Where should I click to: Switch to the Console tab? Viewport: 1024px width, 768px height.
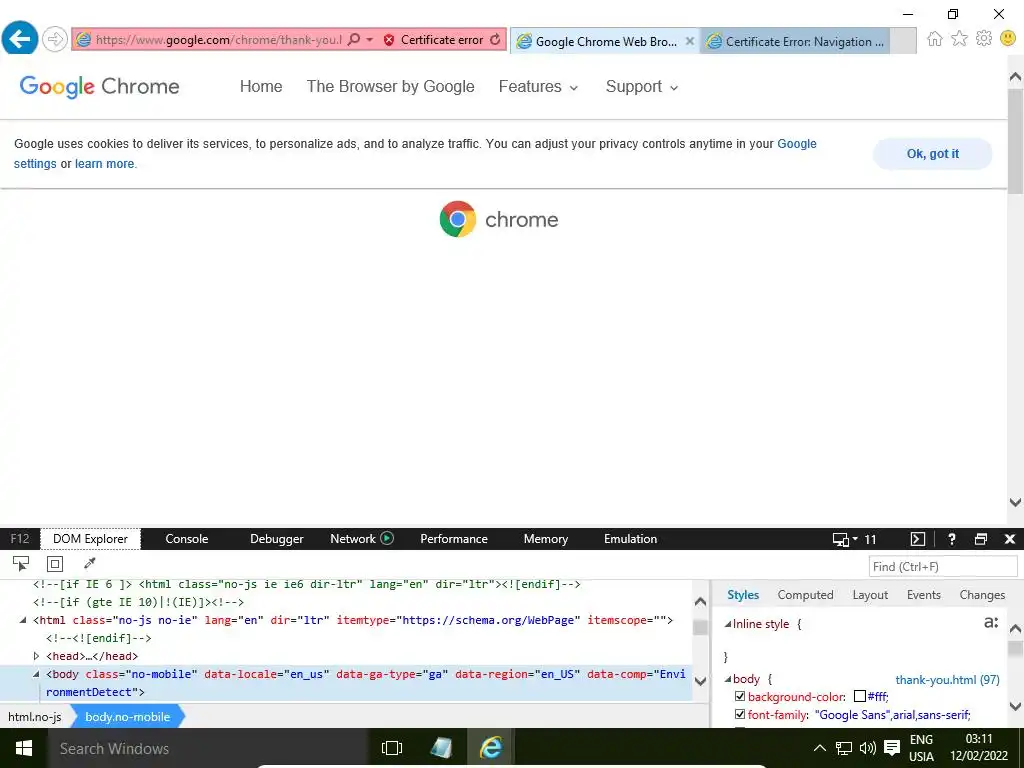(187, 539)
